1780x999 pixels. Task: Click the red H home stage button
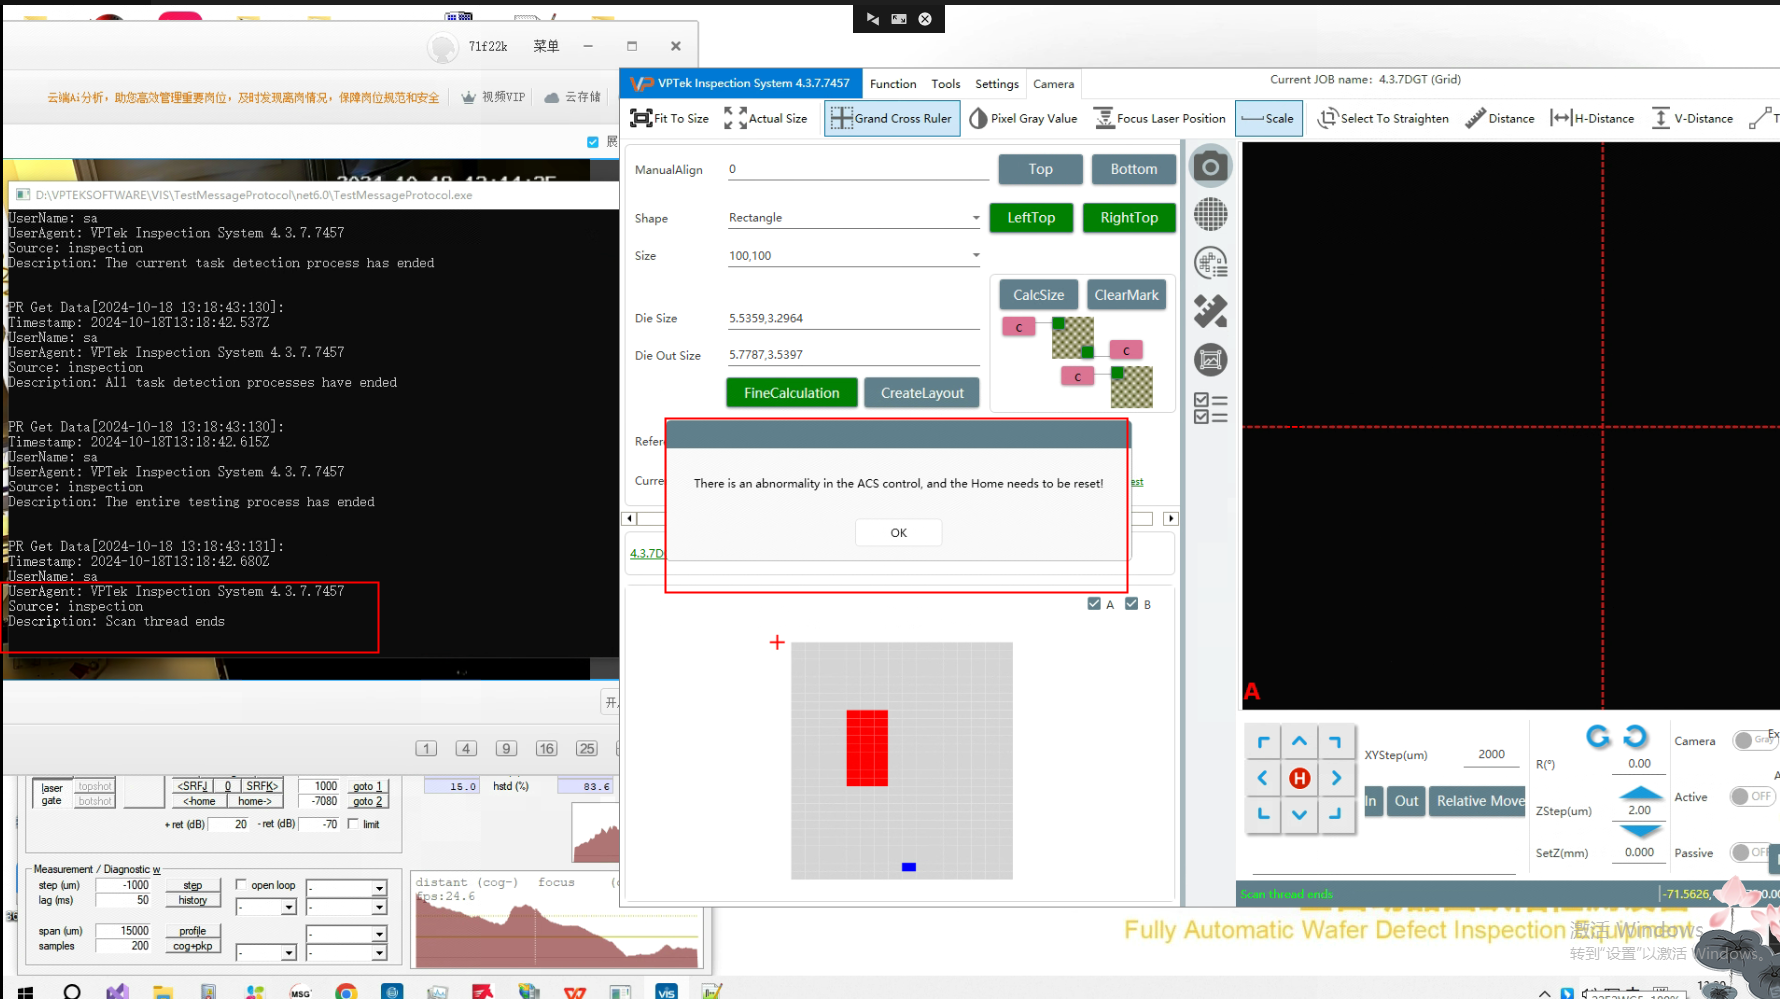[x=1299, y=778]
